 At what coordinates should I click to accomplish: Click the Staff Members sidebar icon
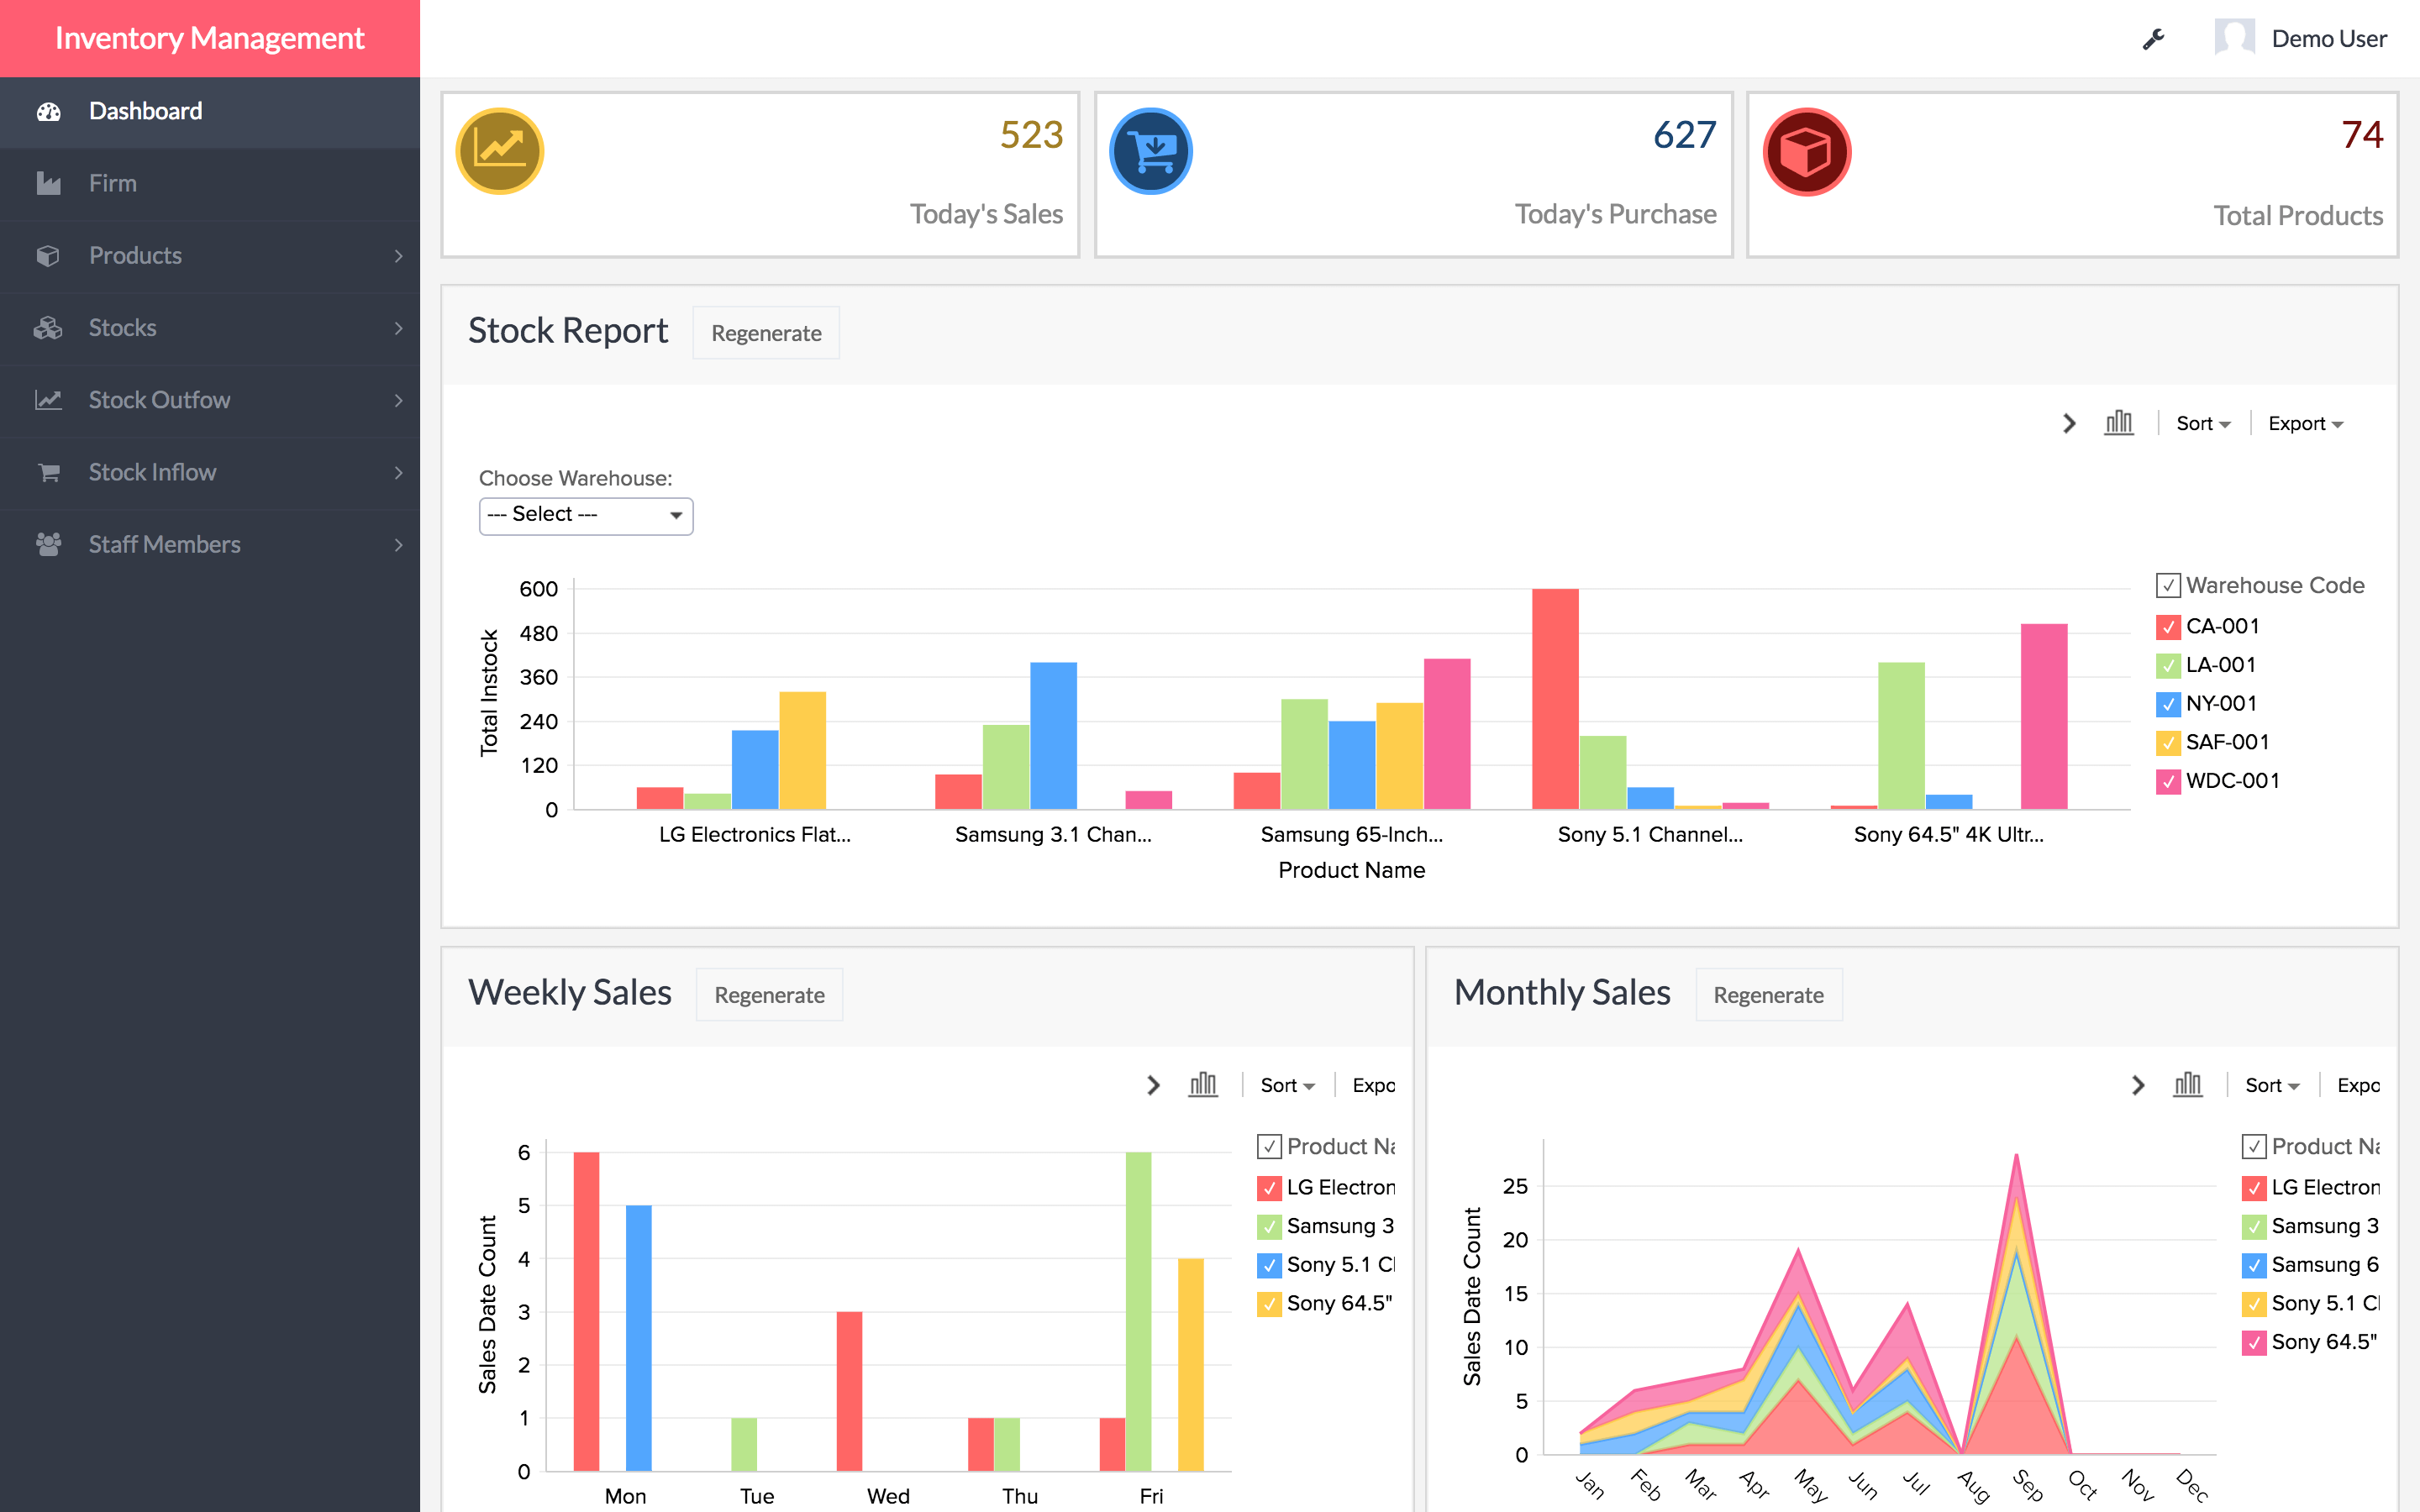click(49, 543)
